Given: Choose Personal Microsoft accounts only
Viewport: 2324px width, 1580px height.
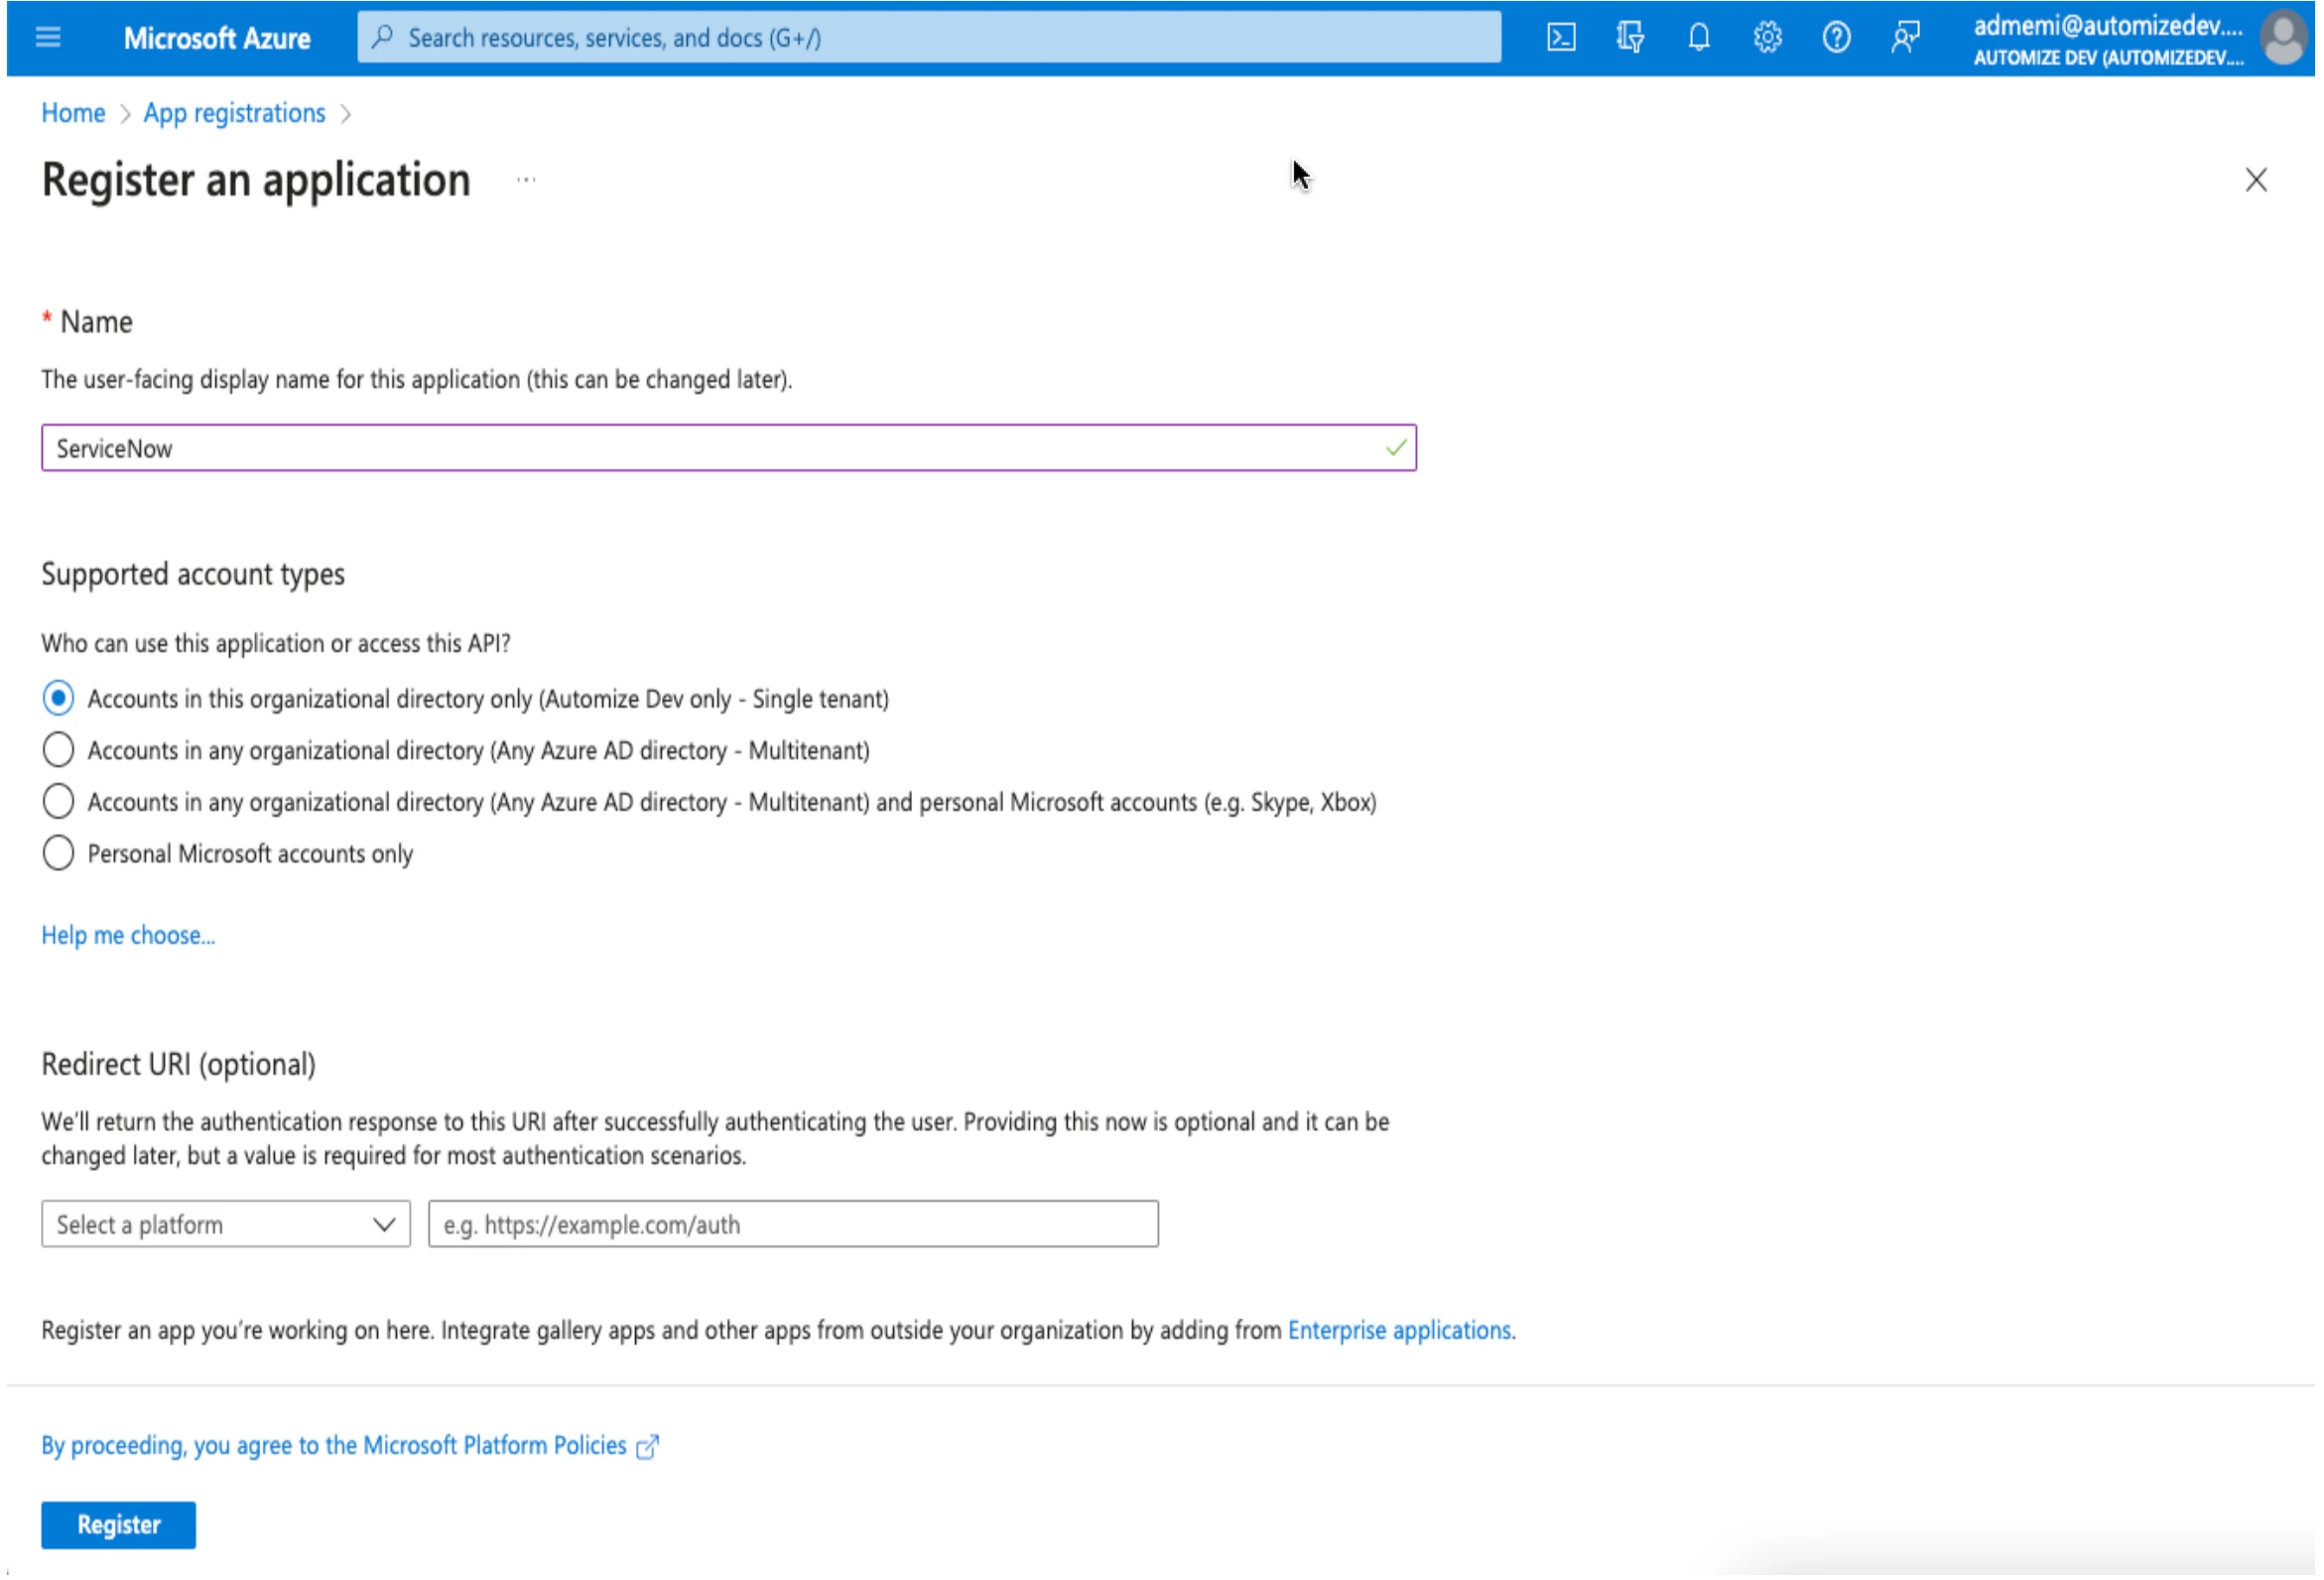Looking at the screenshot, I should point(58,854).
